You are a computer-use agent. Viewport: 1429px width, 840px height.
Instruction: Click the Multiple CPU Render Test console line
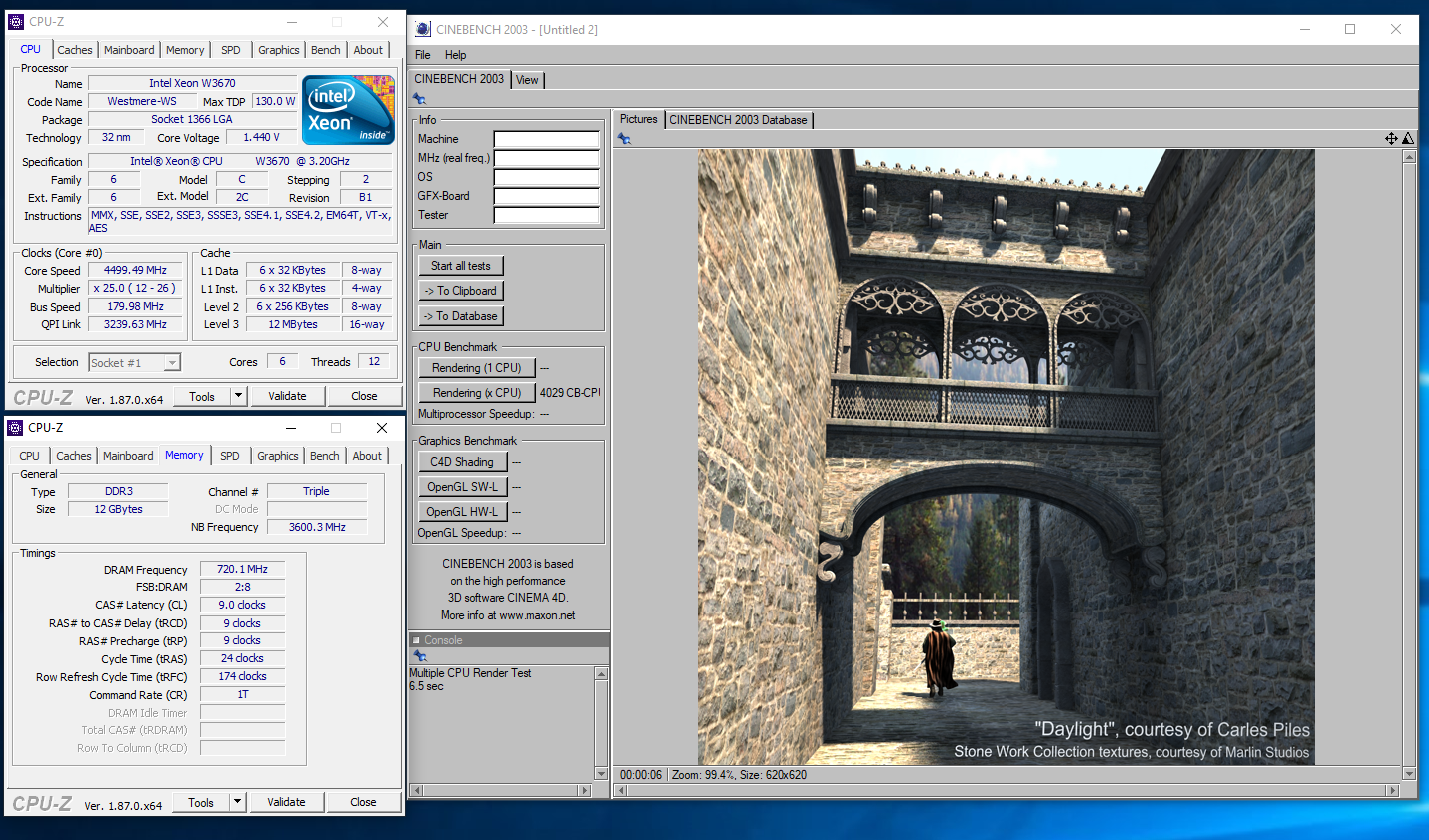pos(470,673)
